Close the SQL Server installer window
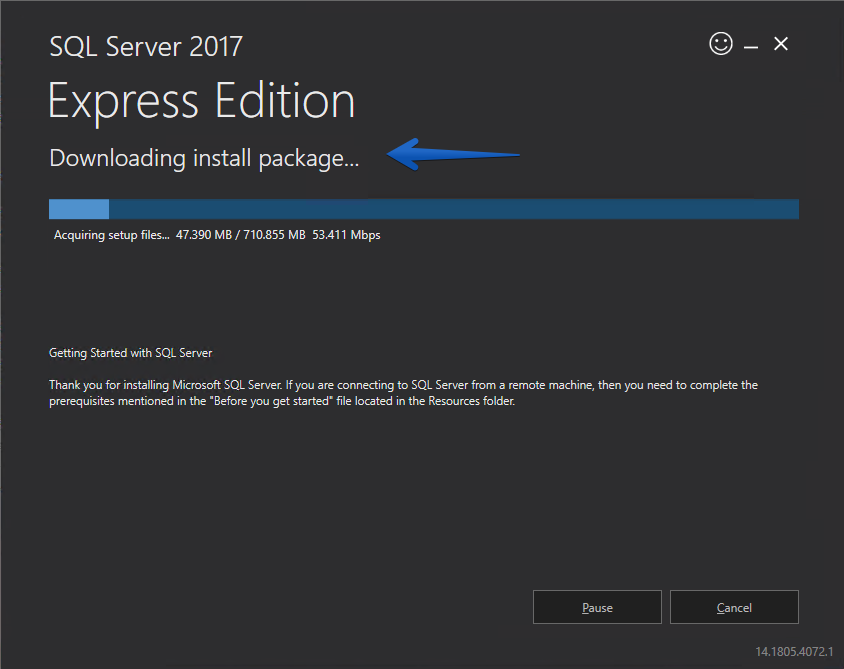 click(x=781, y=44)
